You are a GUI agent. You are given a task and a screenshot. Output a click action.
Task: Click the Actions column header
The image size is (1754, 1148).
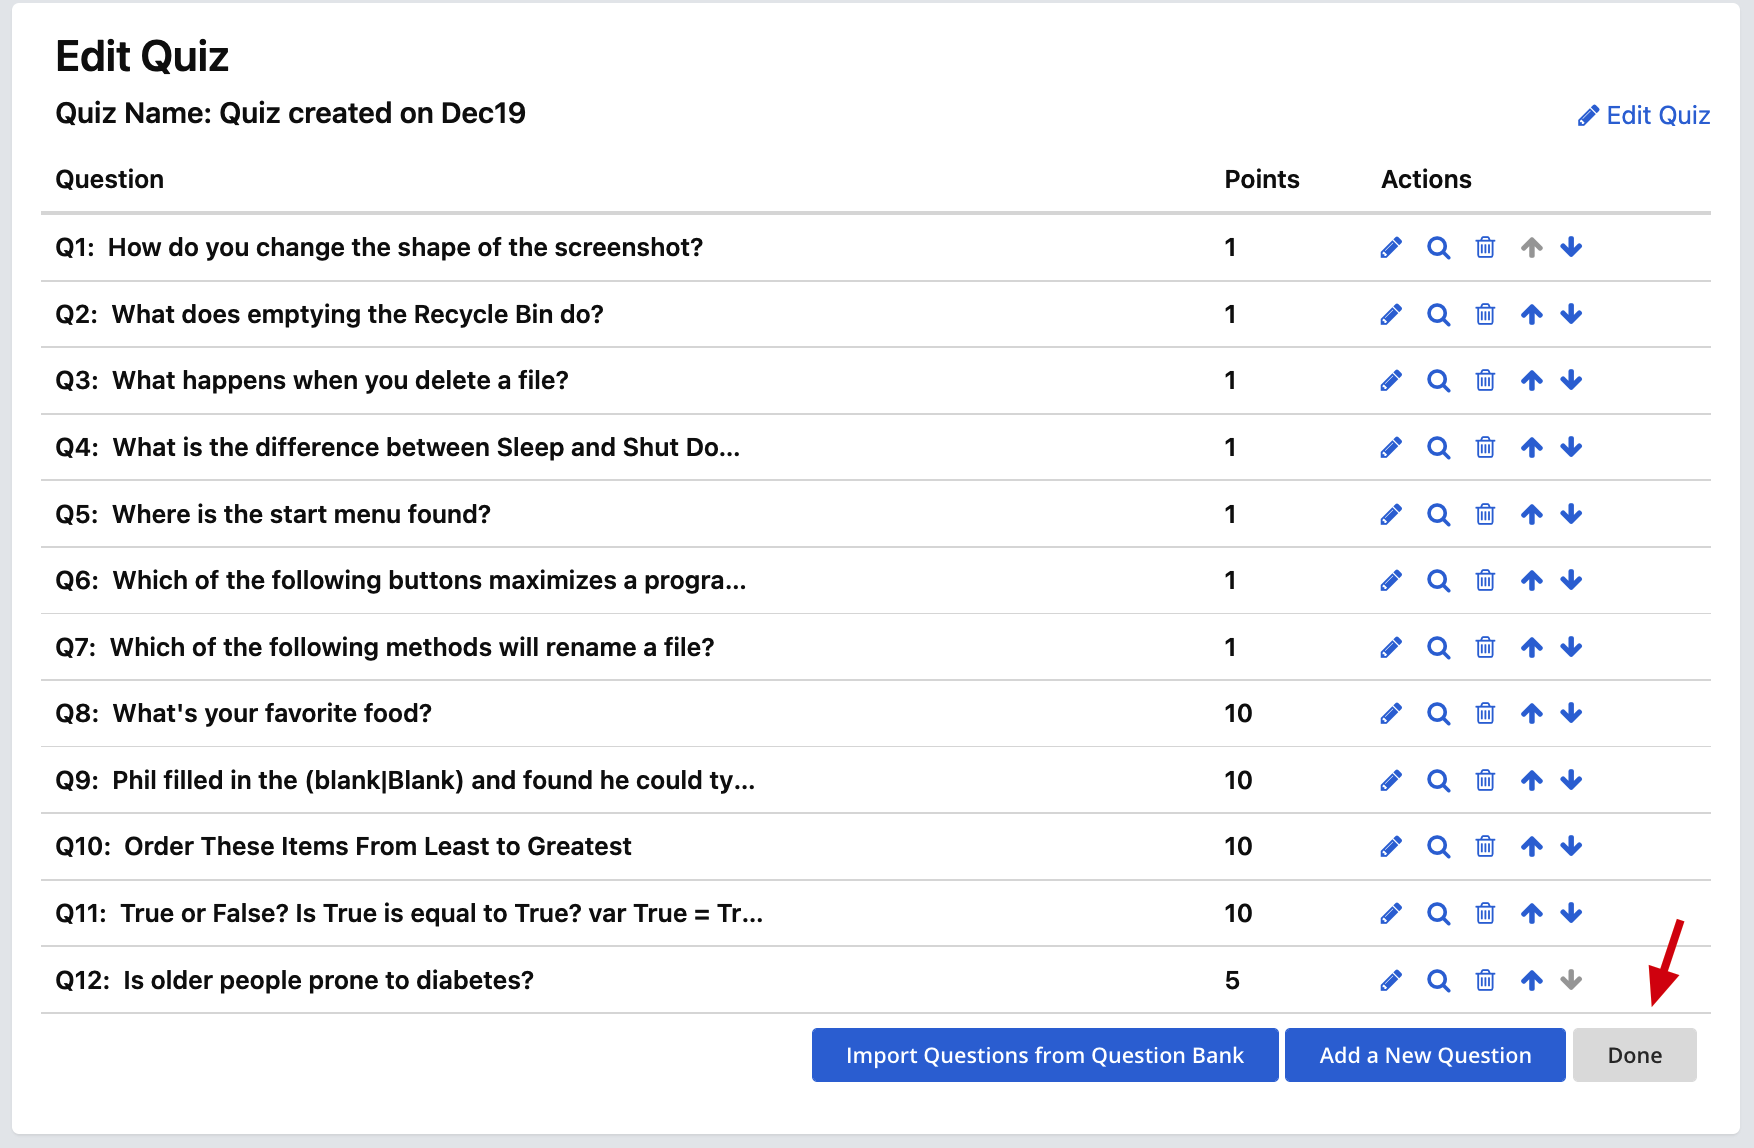click(1426, 179)
